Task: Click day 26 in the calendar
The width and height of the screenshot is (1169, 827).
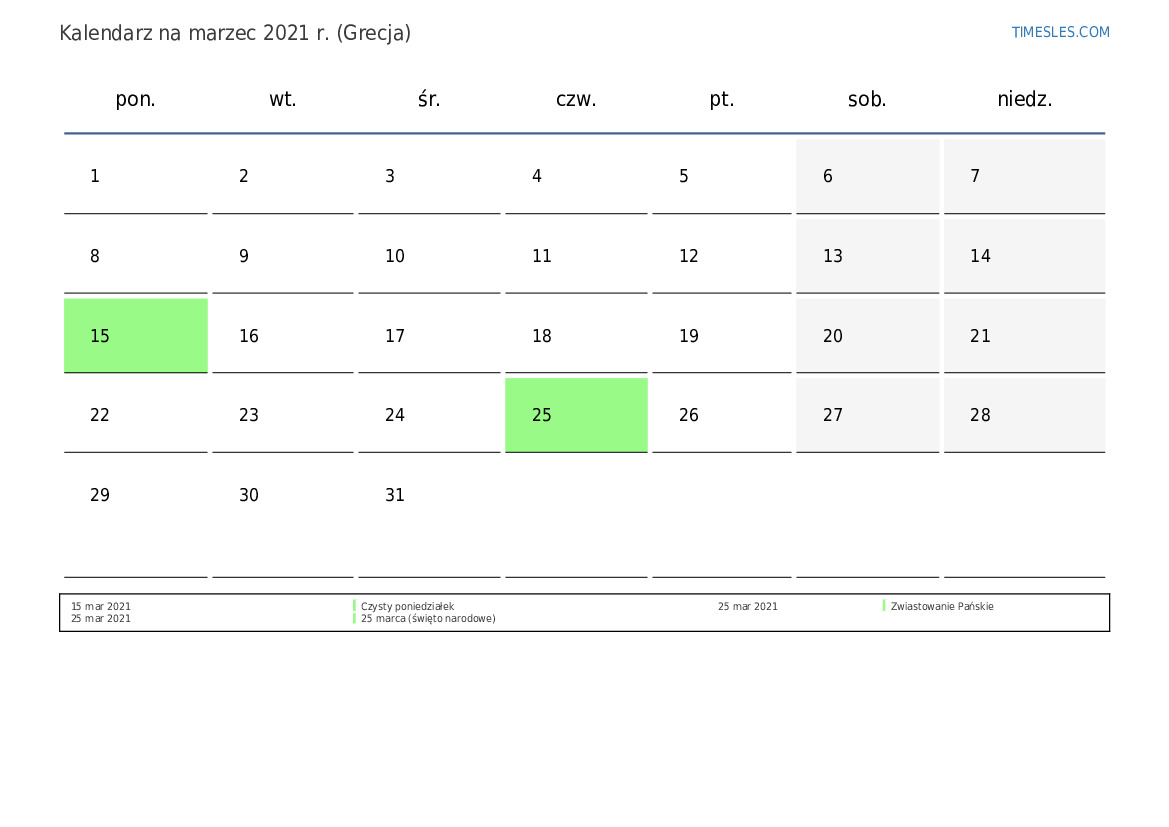Action: [722, 415]
